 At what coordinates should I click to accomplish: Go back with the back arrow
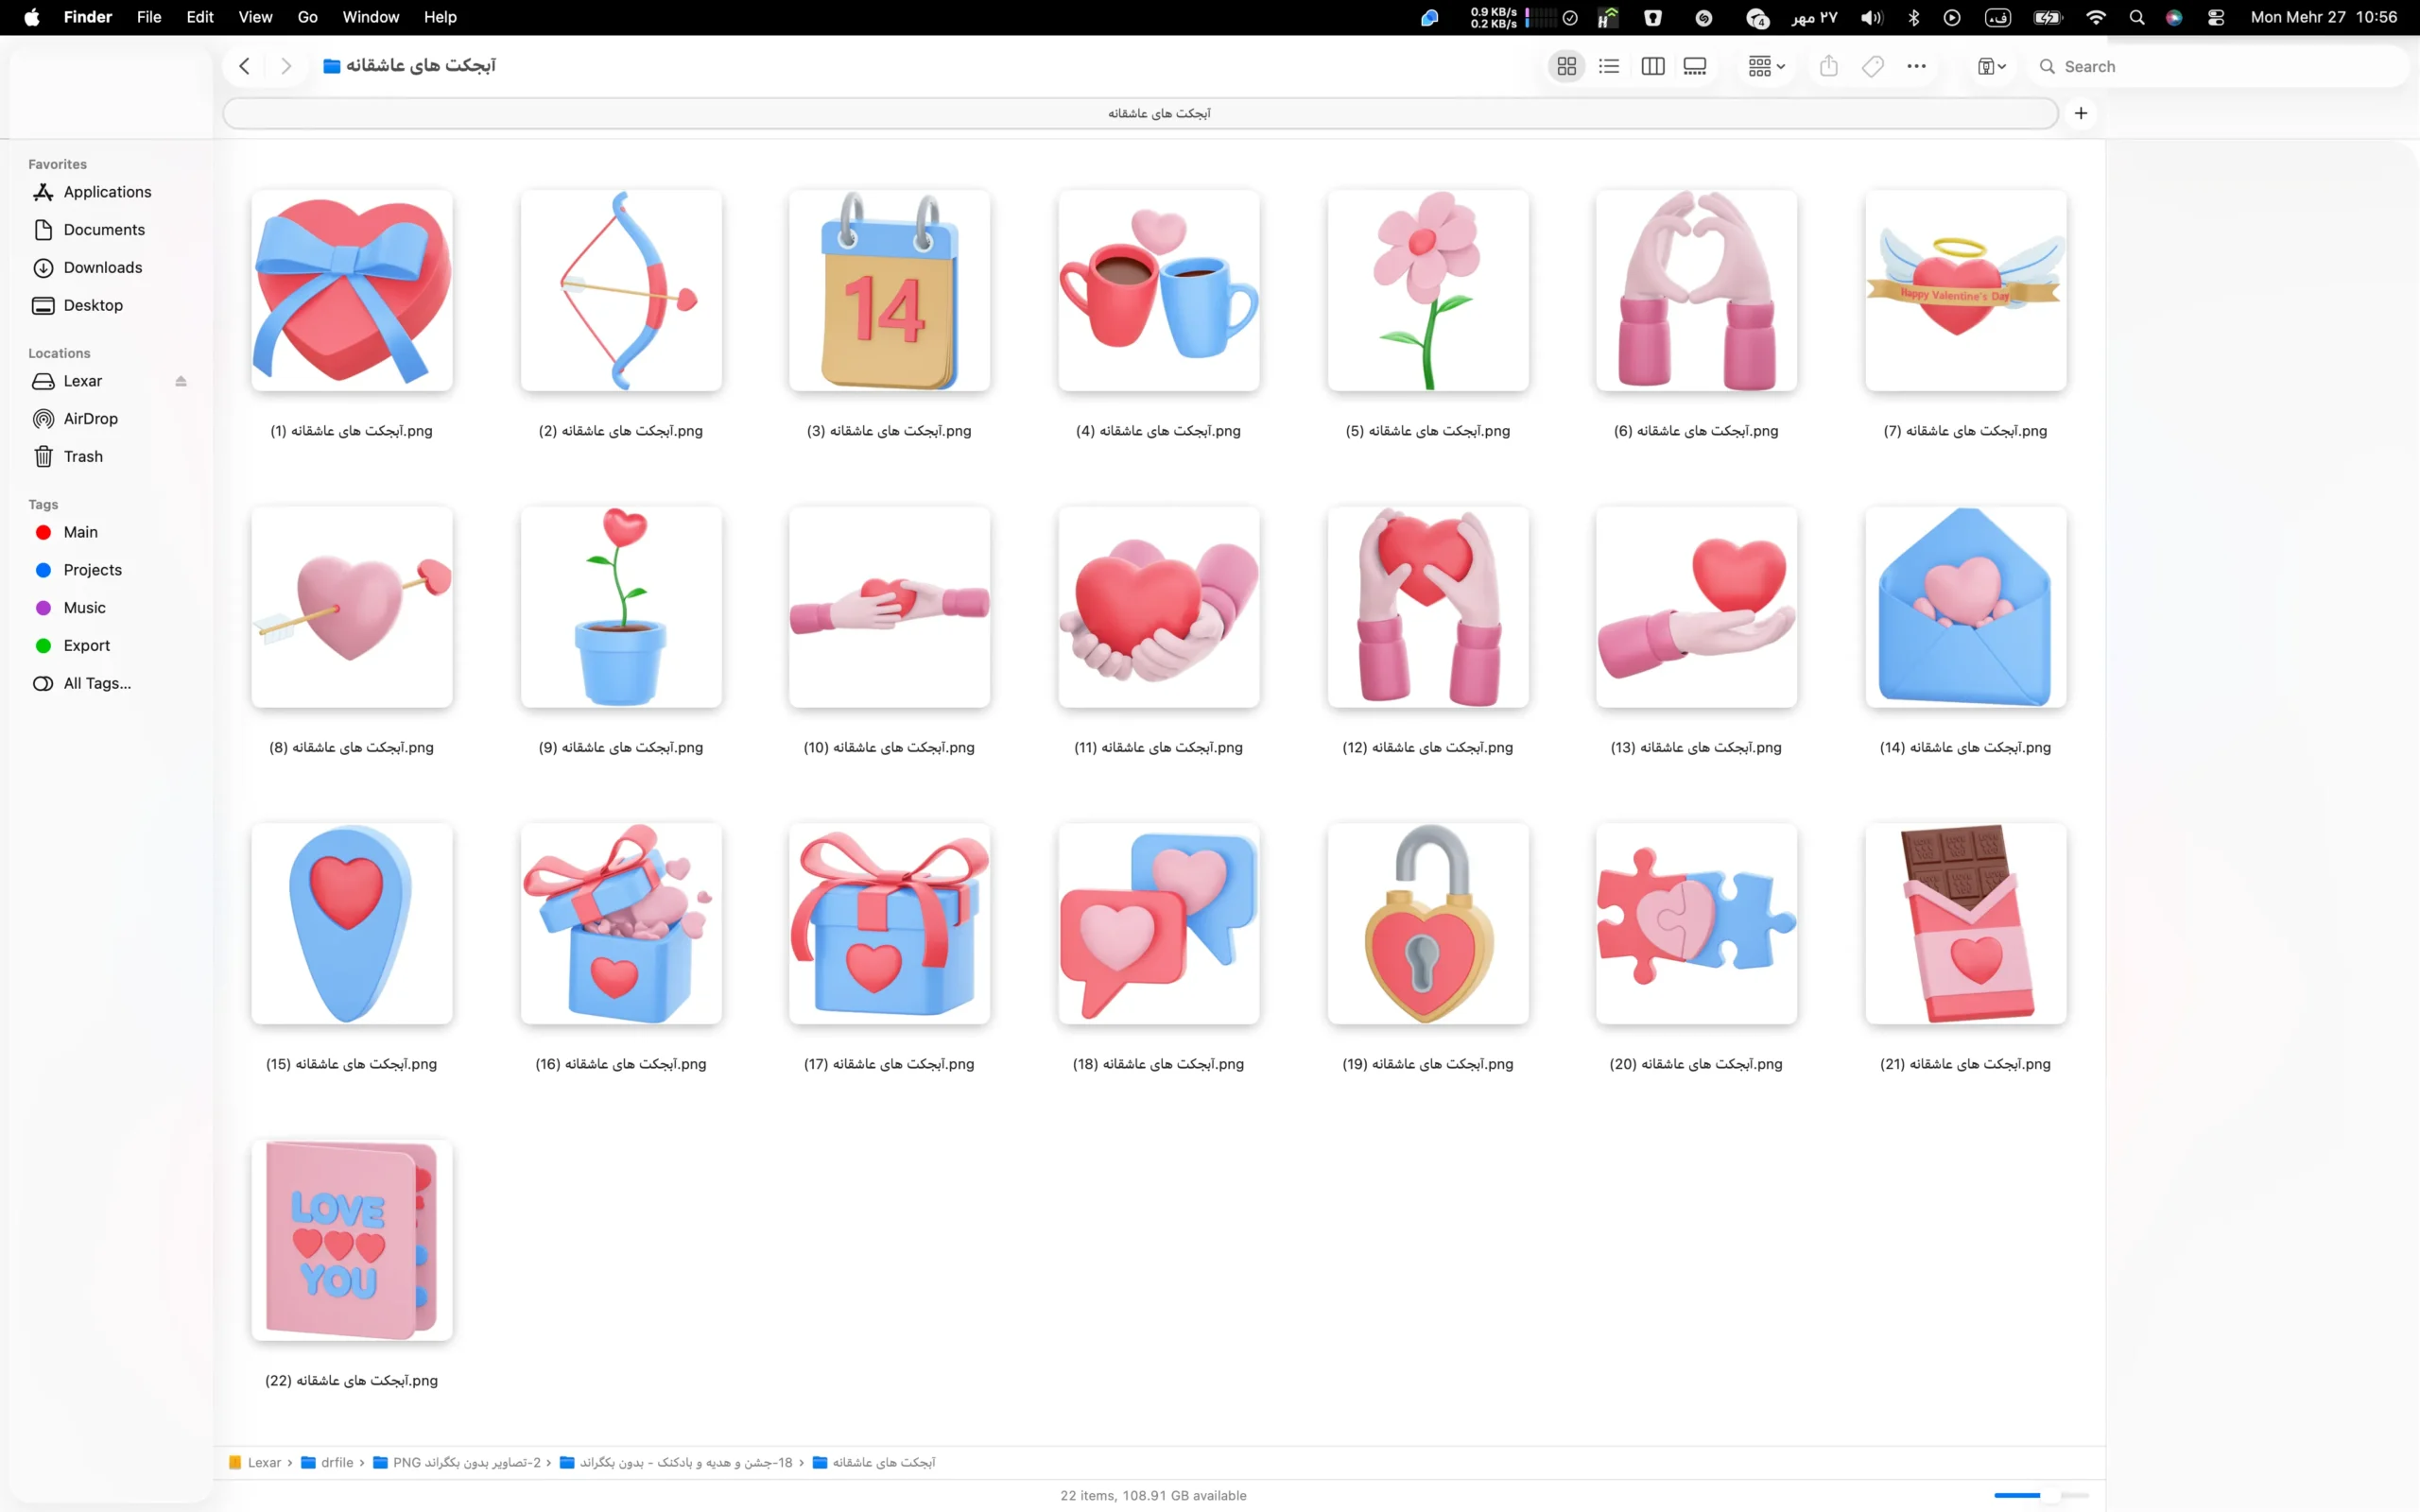244,66
